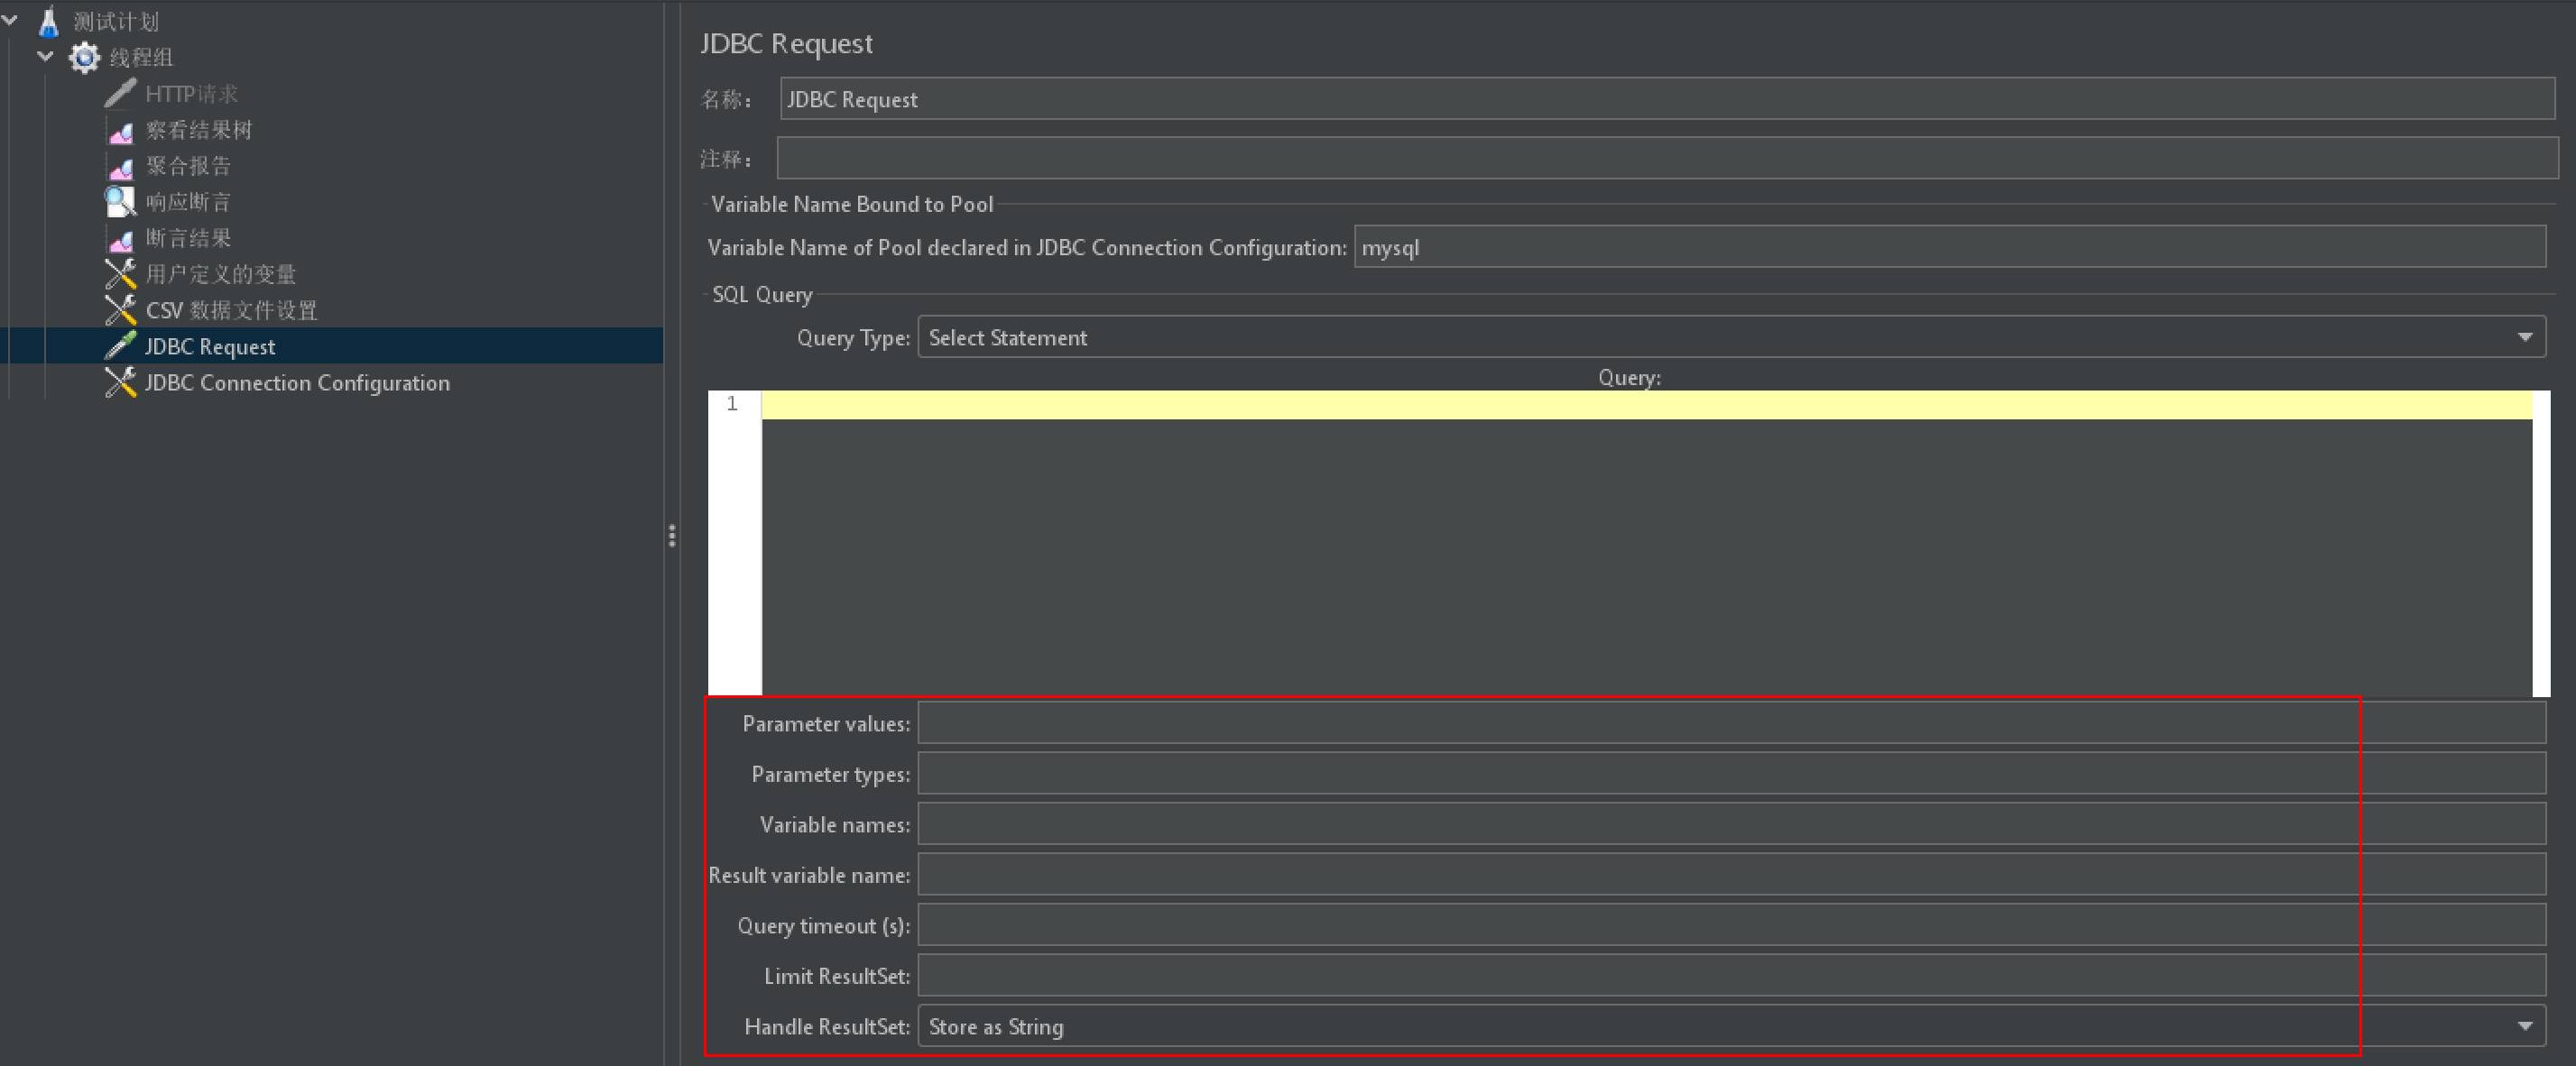Click the 聚合报告 listener graph icon
This screenshot has height=1066, width=2576.
click(120, 166)
